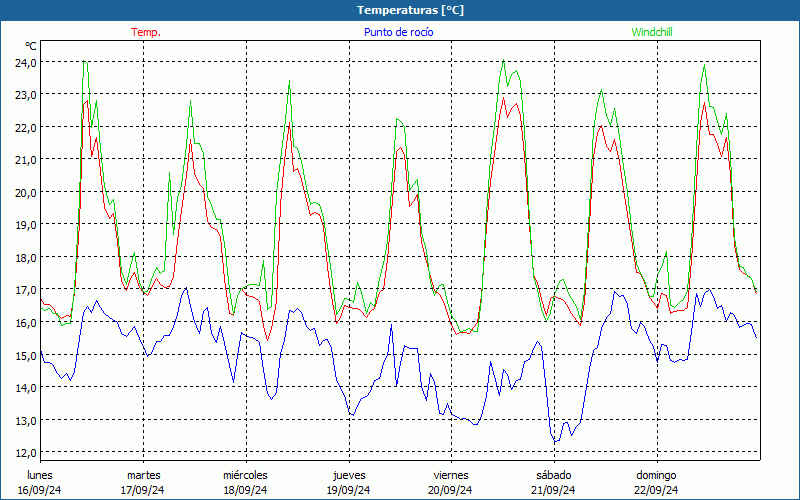Click the '13,0' y-axis value

(x=26, y=421)
